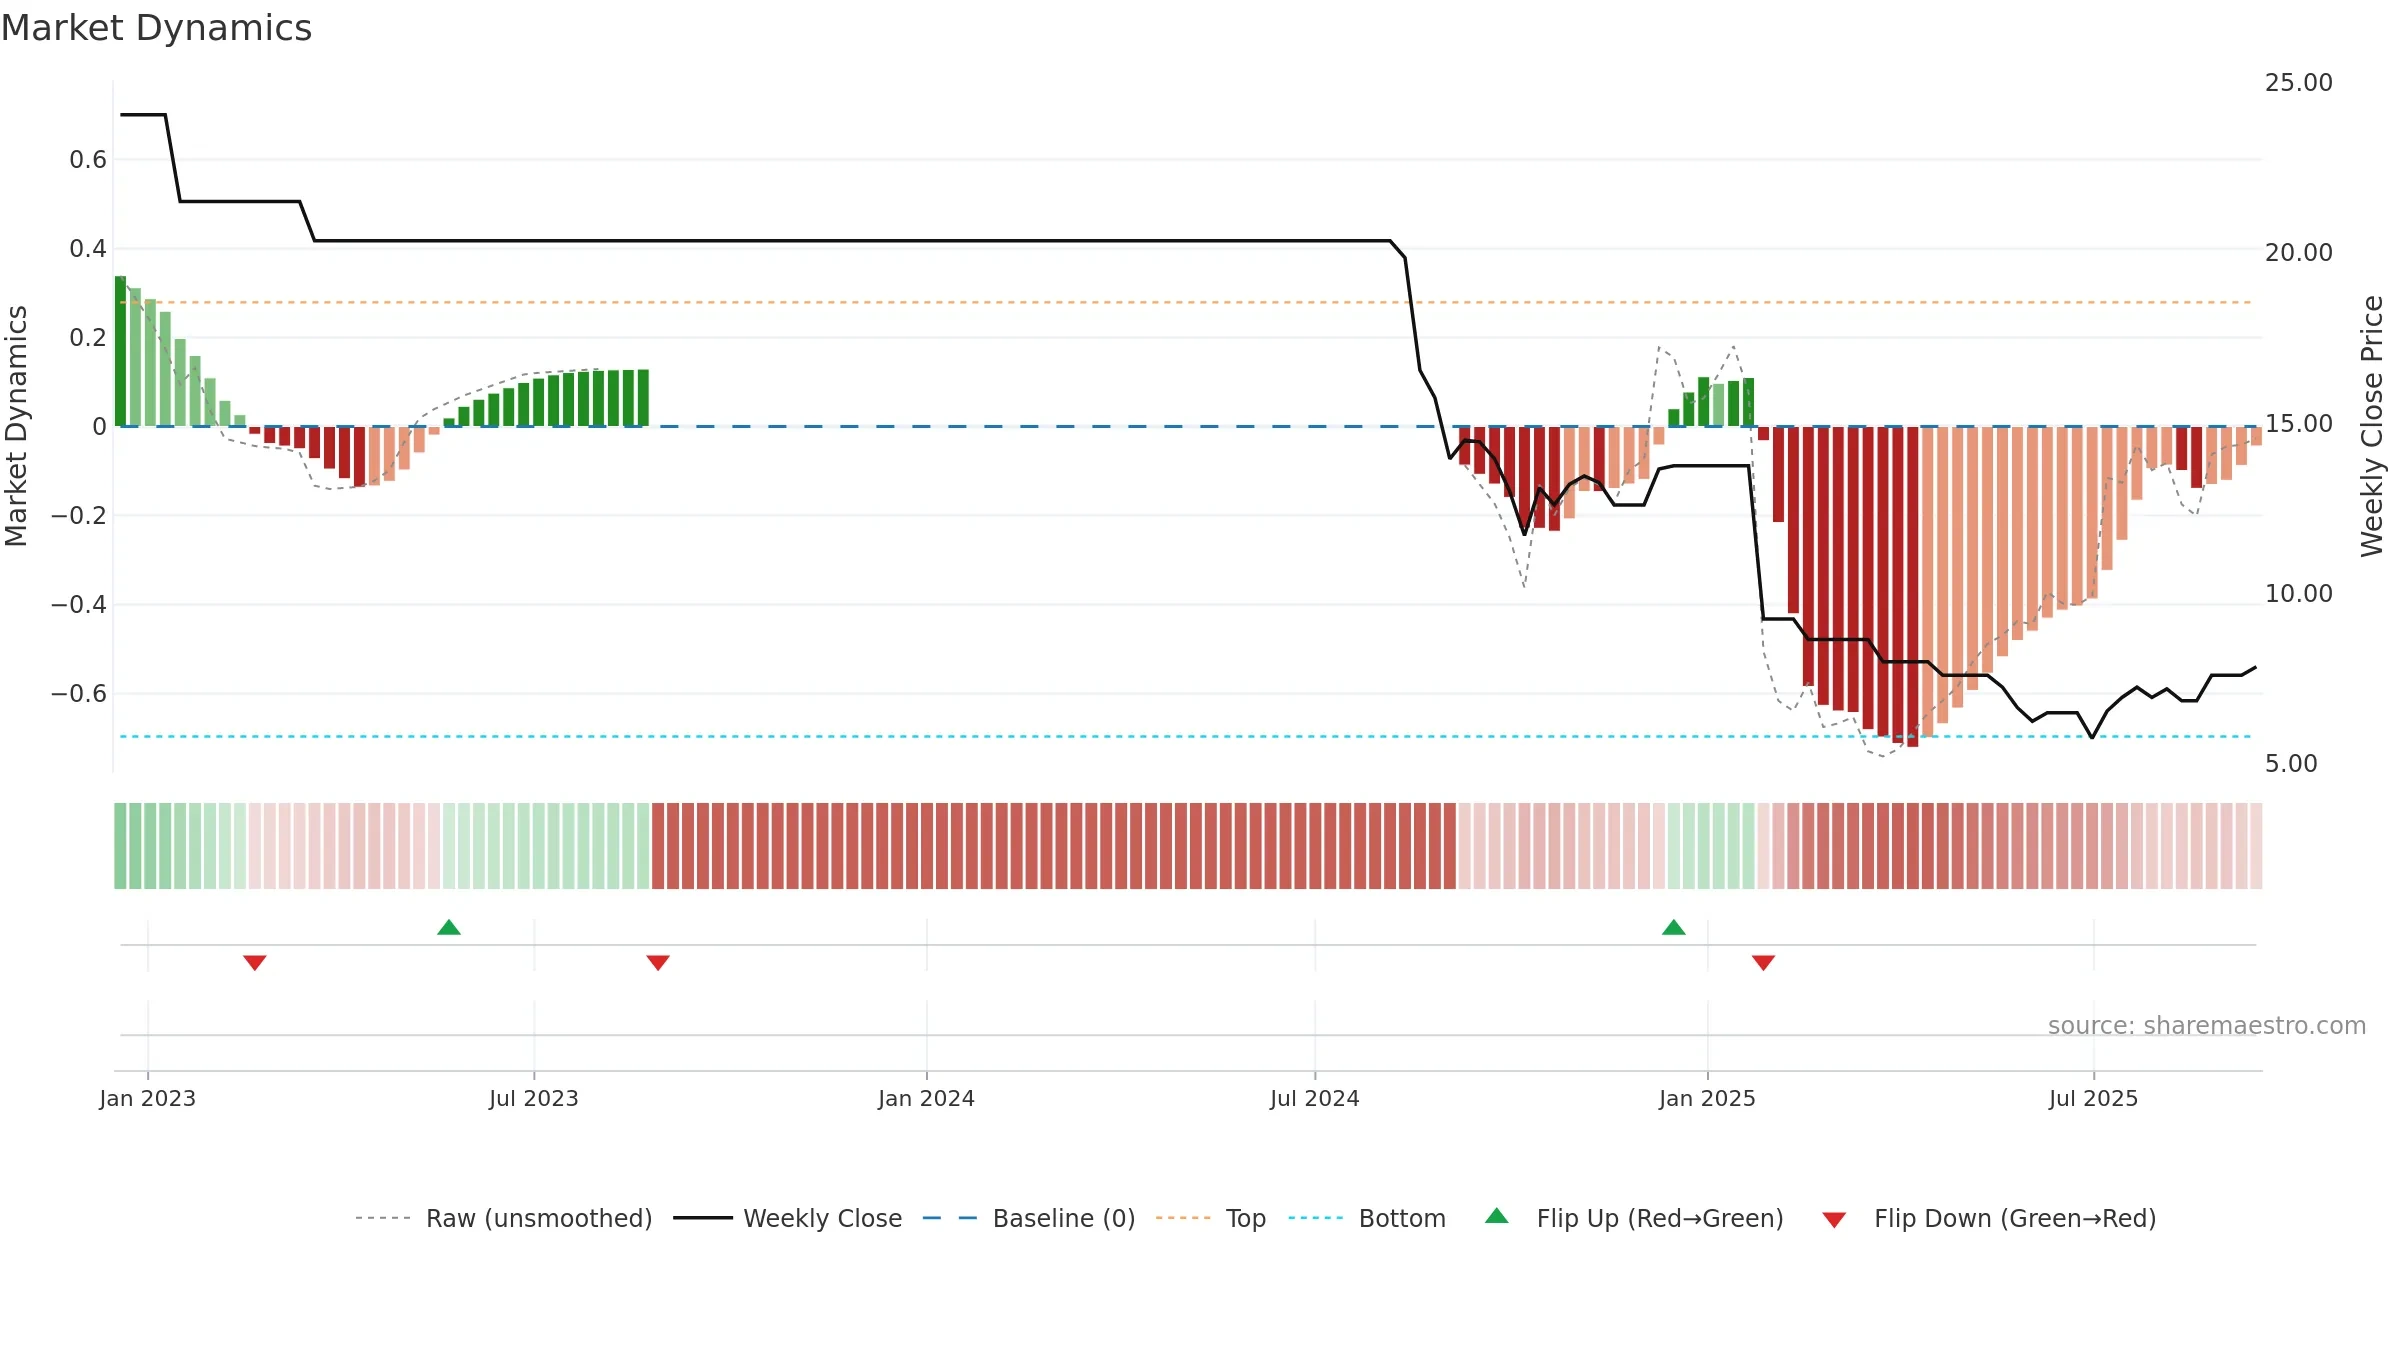This screenshot has height=1350, width=2400.
Task: Click the Jul 2024 x-axis label
Action: (1315, 1098)
